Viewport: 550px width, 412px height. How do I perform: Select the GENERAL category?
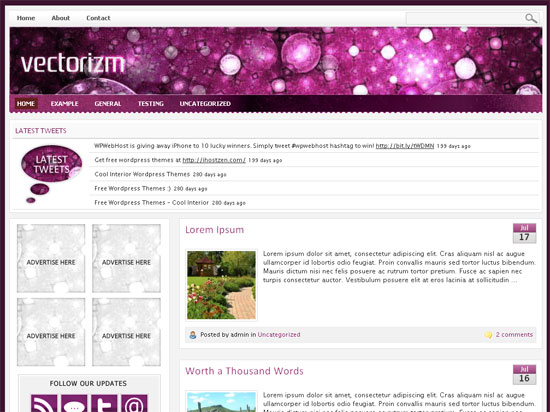tap(108, 103)
